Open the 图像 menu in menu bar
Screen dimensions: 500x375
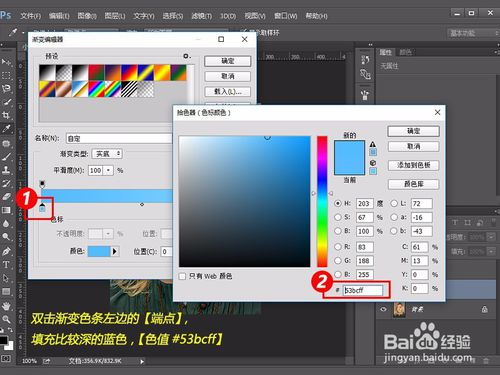pos(87,16)
